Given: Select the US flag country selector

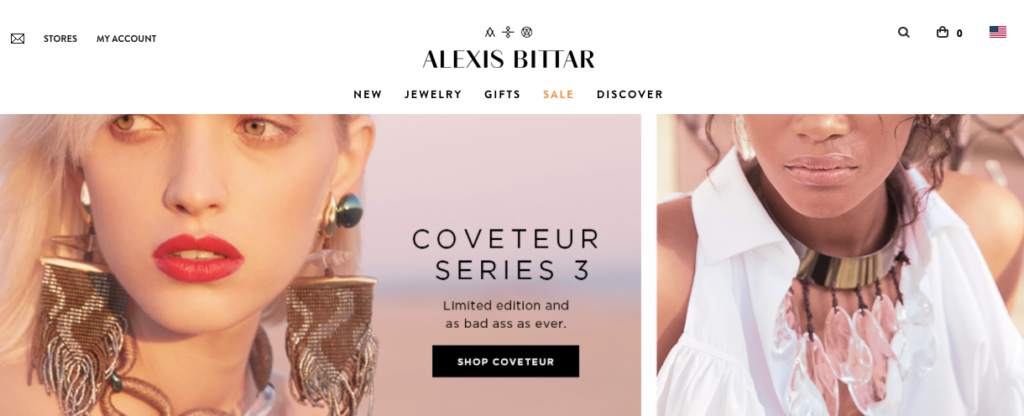Looking at the screenshot, I should click(x=997, y=32).
